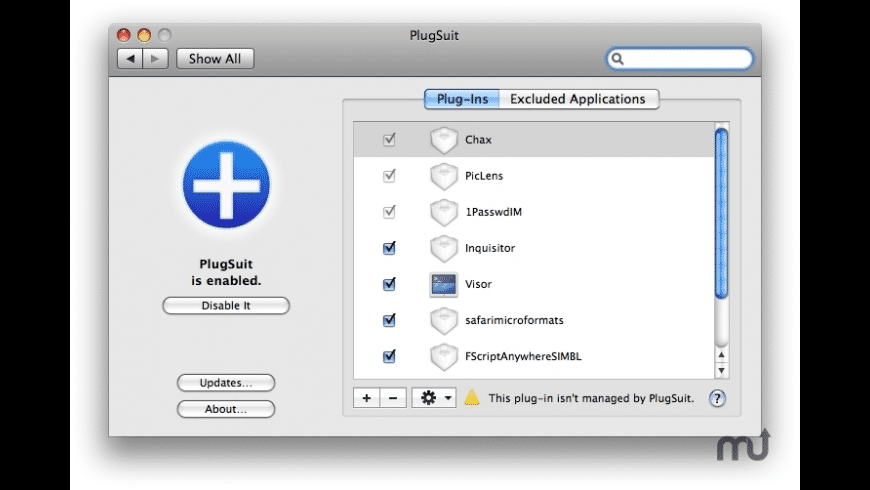Remove the plug-in with the minus button
Screen dimensions: 870x490
[393, 398]
